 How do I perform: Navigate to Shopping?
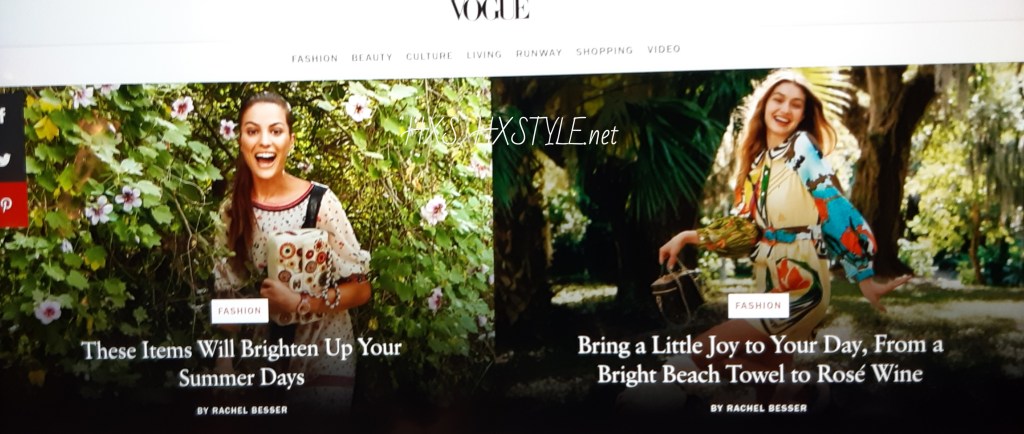tap(604, 51)
